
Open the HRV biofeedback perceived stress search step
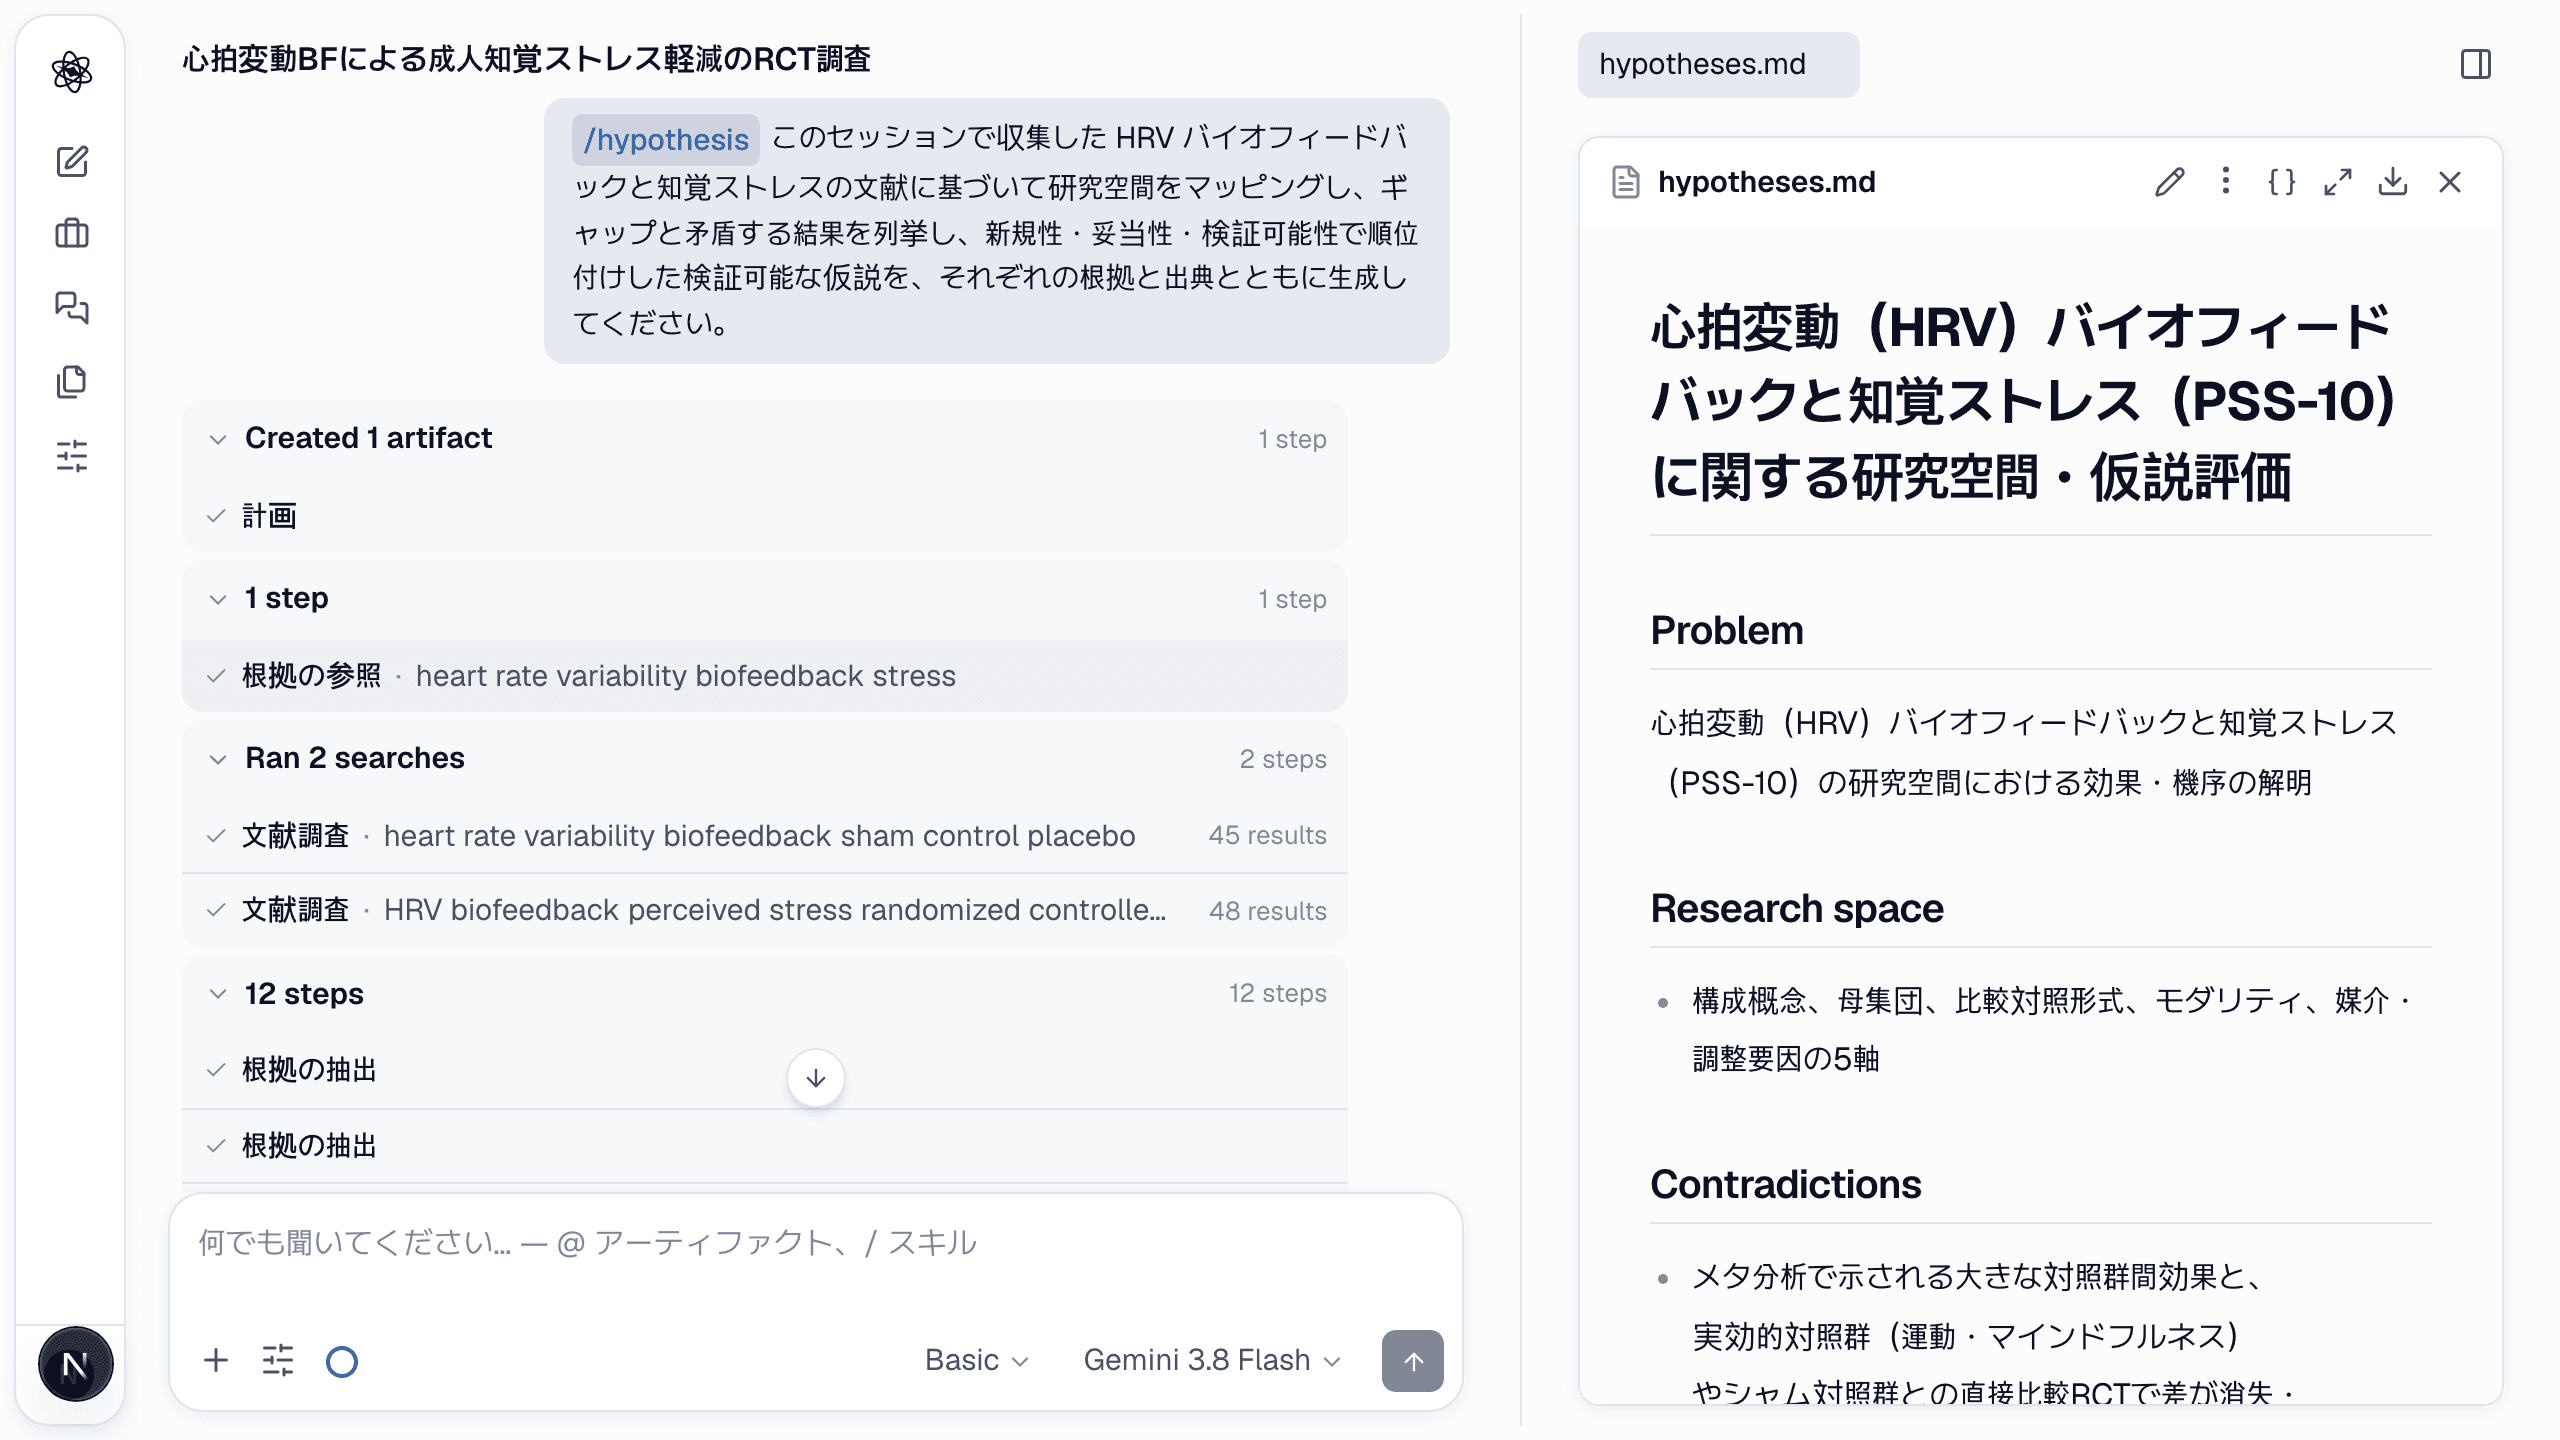point(765,910)
